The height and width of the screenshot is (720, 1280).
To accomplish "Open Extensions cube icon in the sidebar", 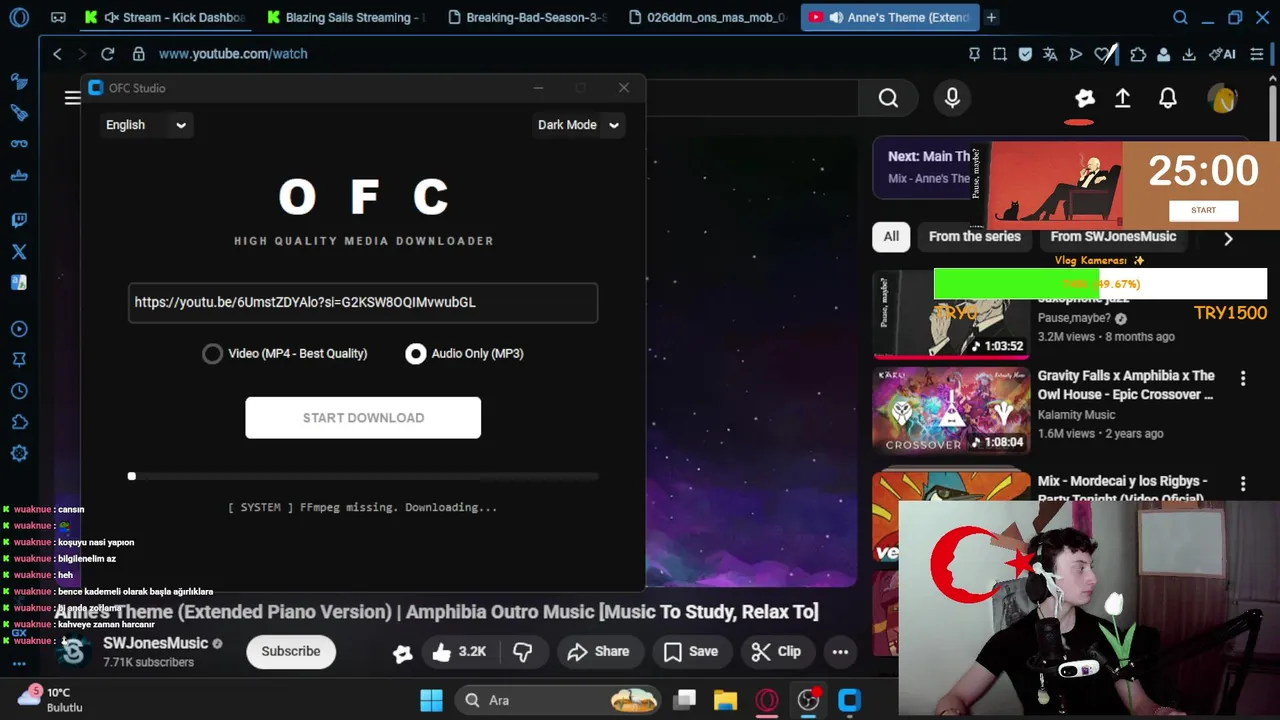I will (19, 422).
